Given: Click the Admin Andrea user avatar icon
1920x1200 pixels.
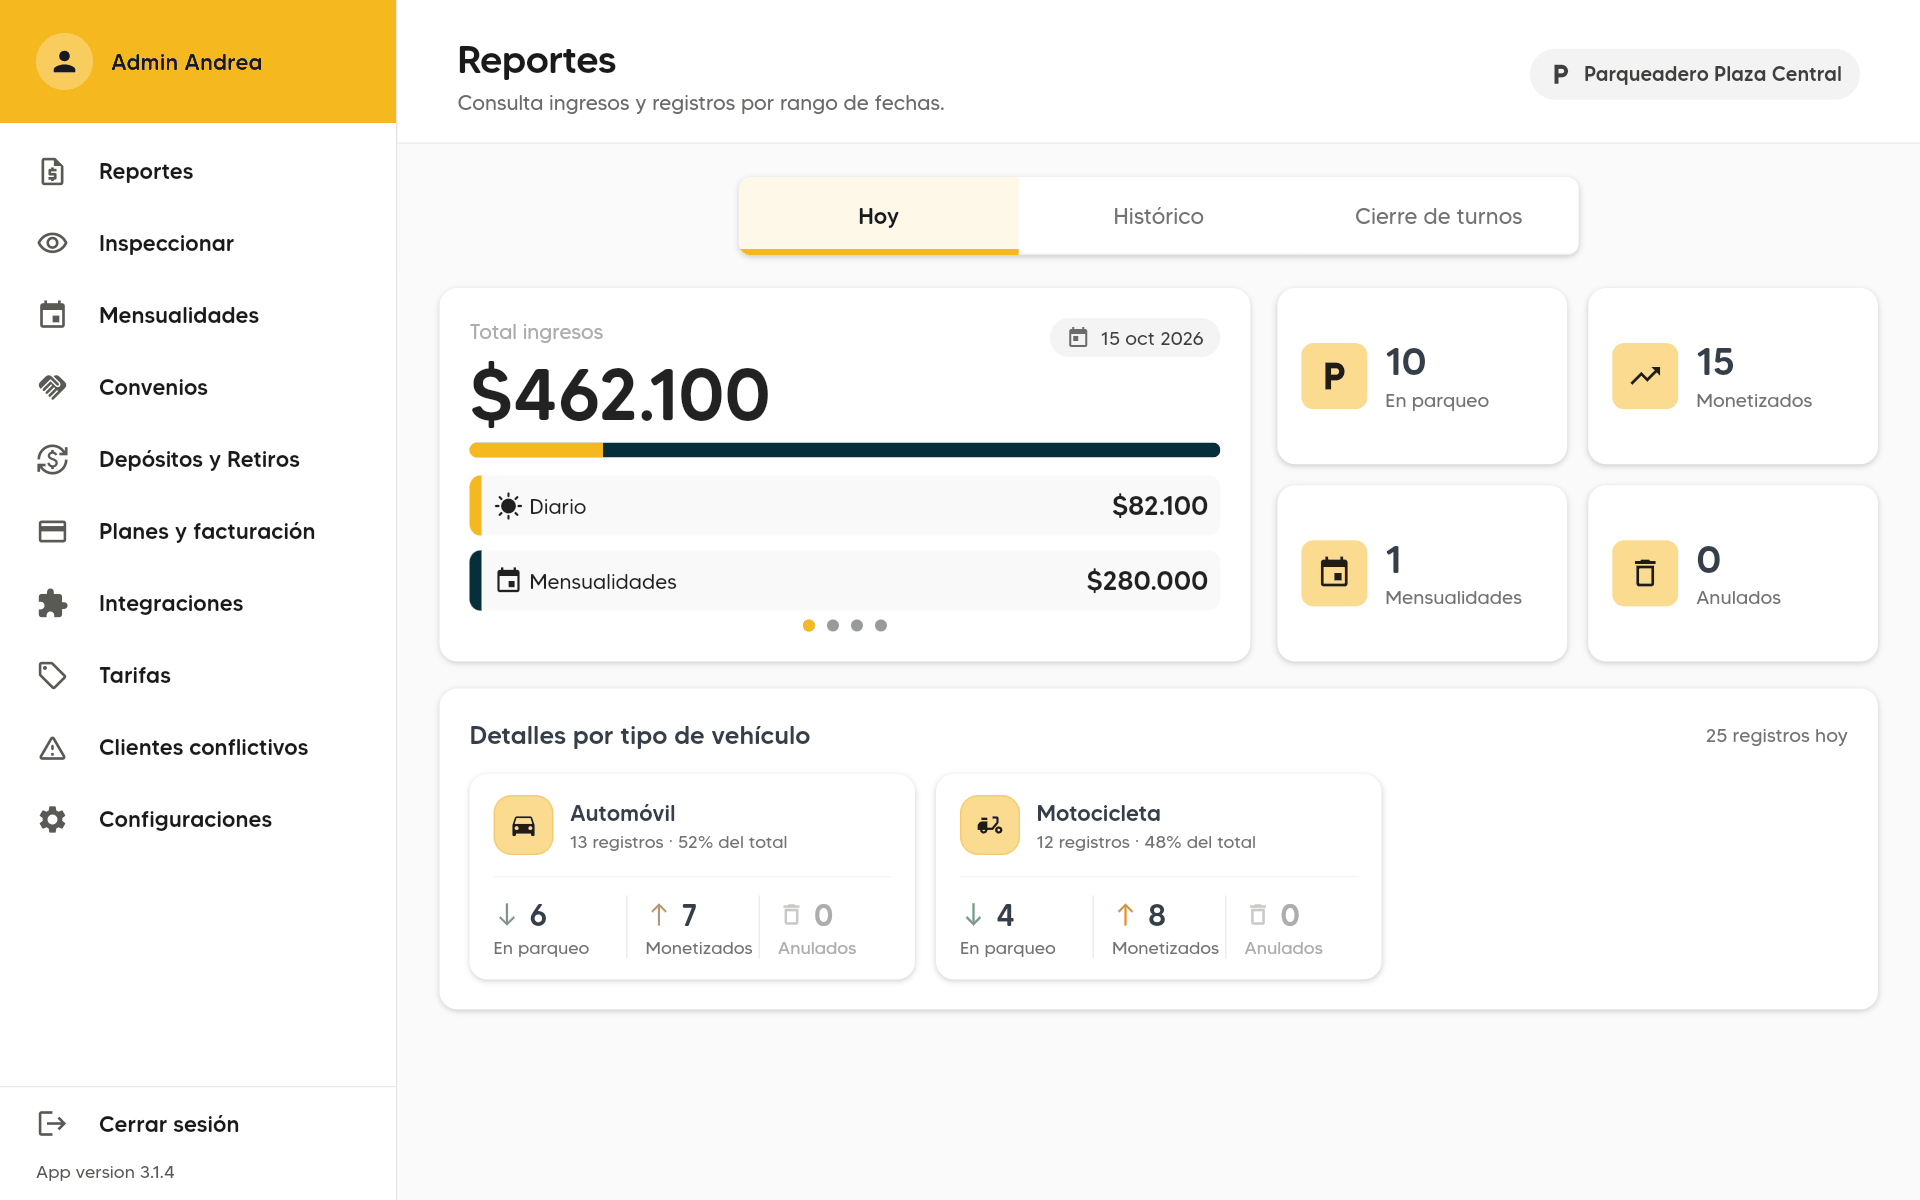Looking at the screenshot, I should [x=64, y=62].
